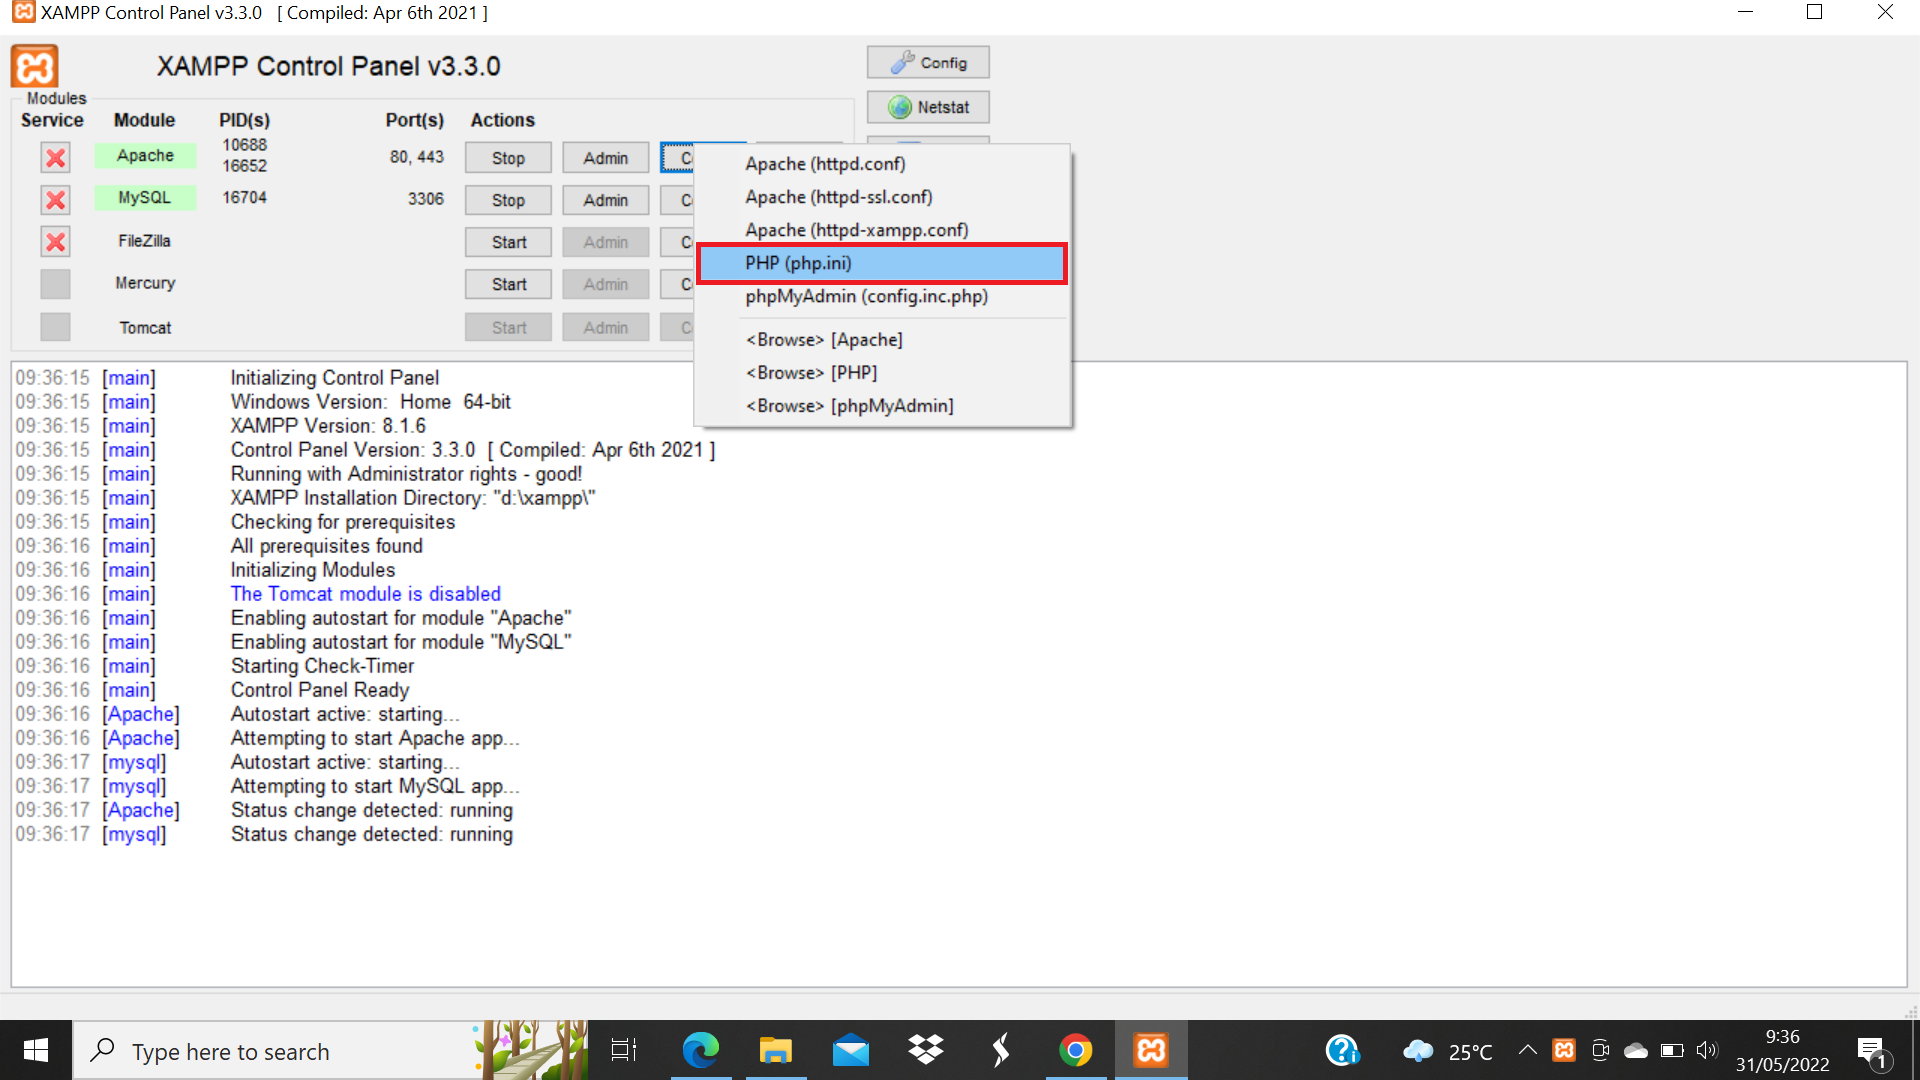Stop the Apache module
The image size is (1920, 1080).
tap(508, 158)
